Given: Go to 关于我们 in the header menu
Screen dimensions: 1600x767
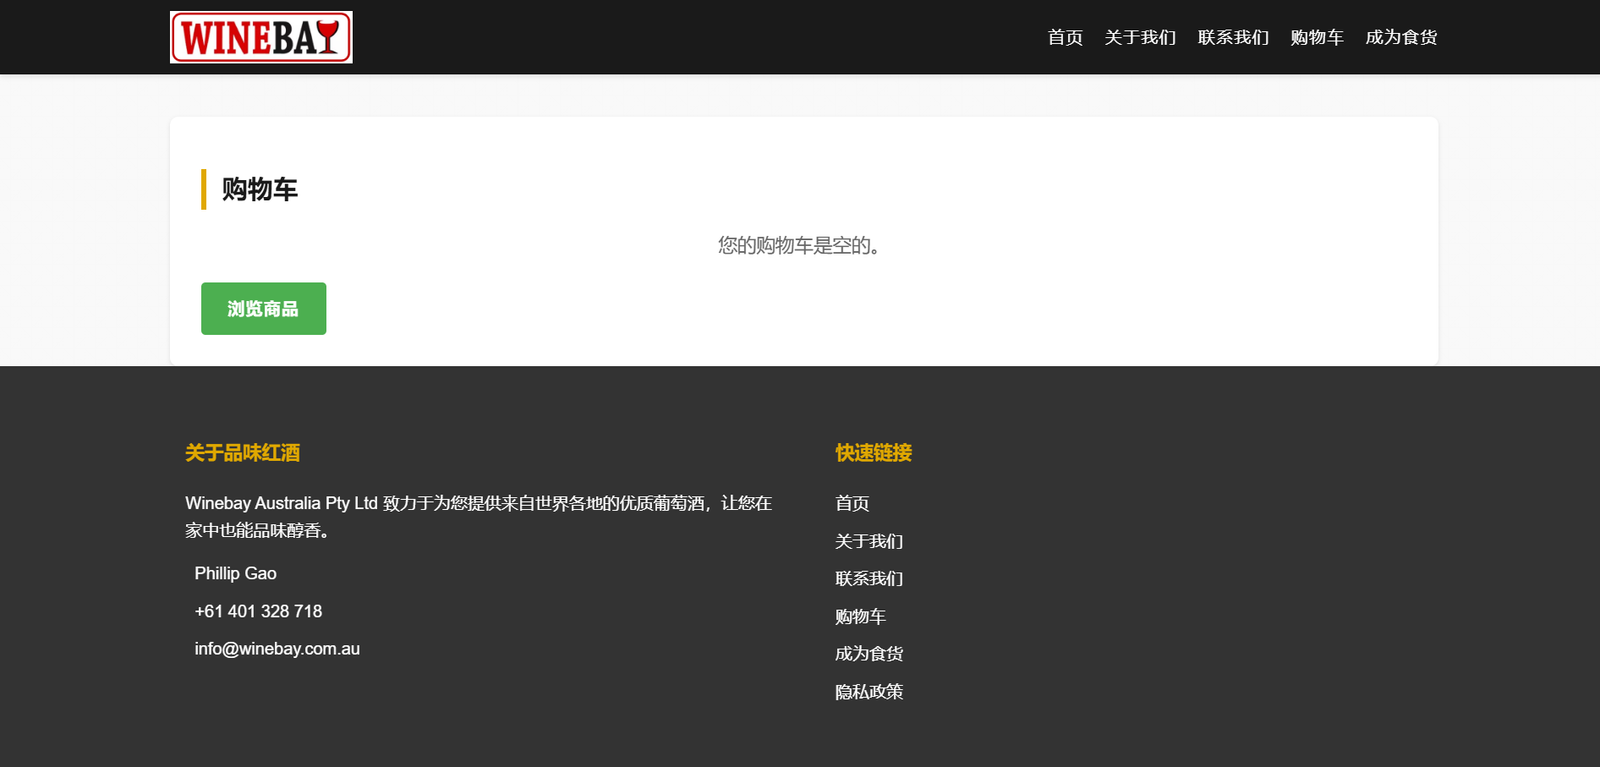Looking at the screenshot, I should click(1140, 37).
